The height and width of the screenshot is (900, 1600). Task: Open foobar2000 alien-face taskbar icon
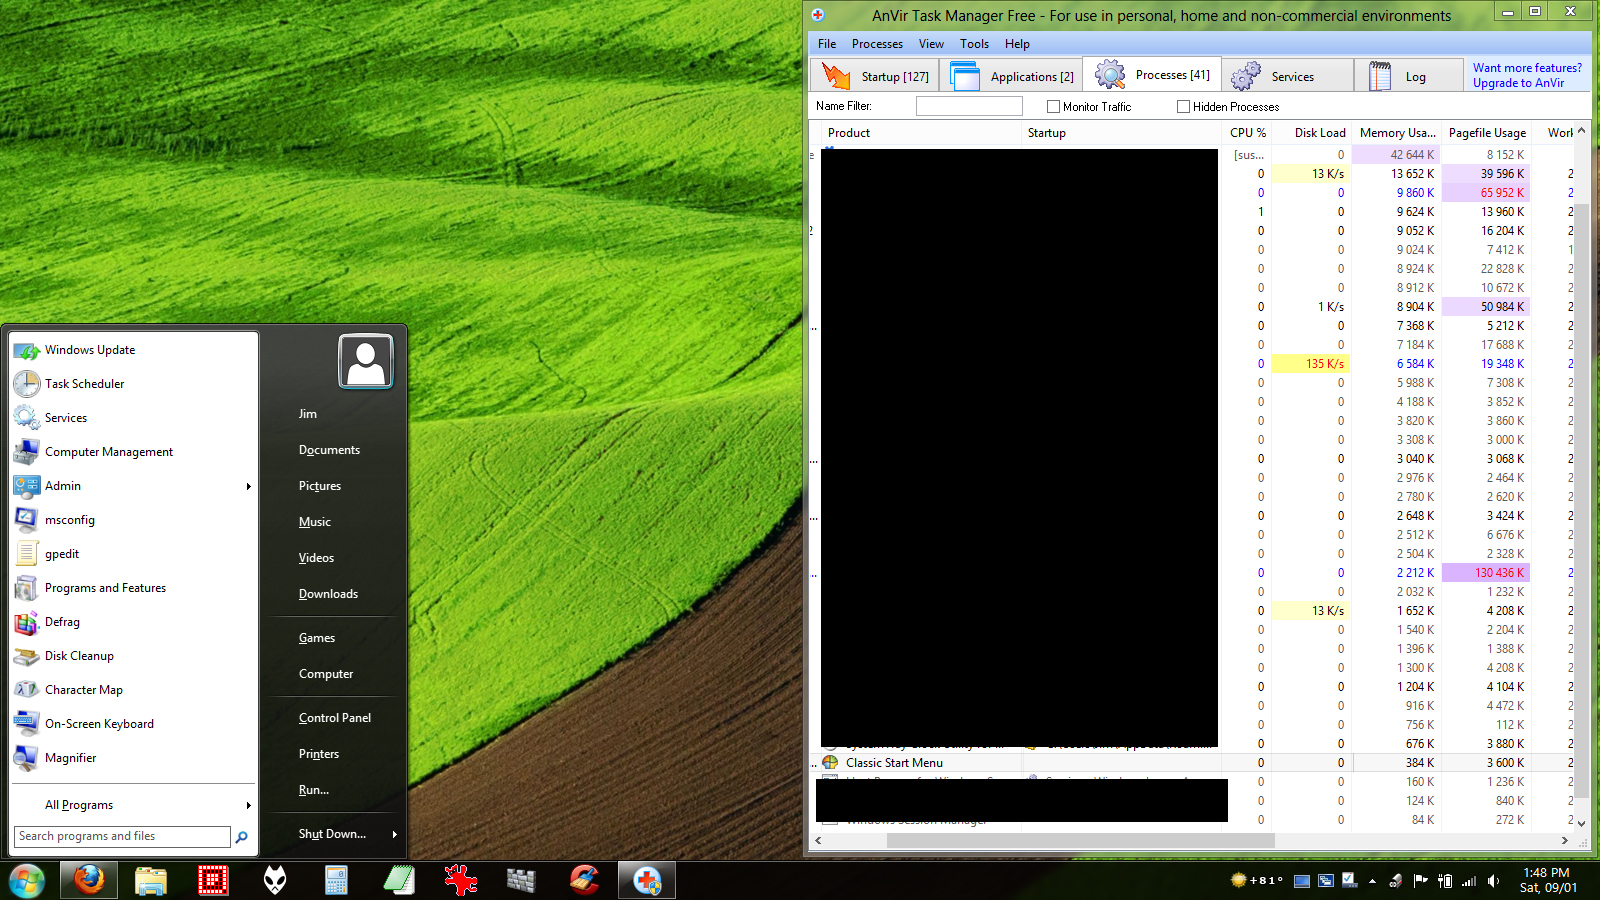point(275,880)
